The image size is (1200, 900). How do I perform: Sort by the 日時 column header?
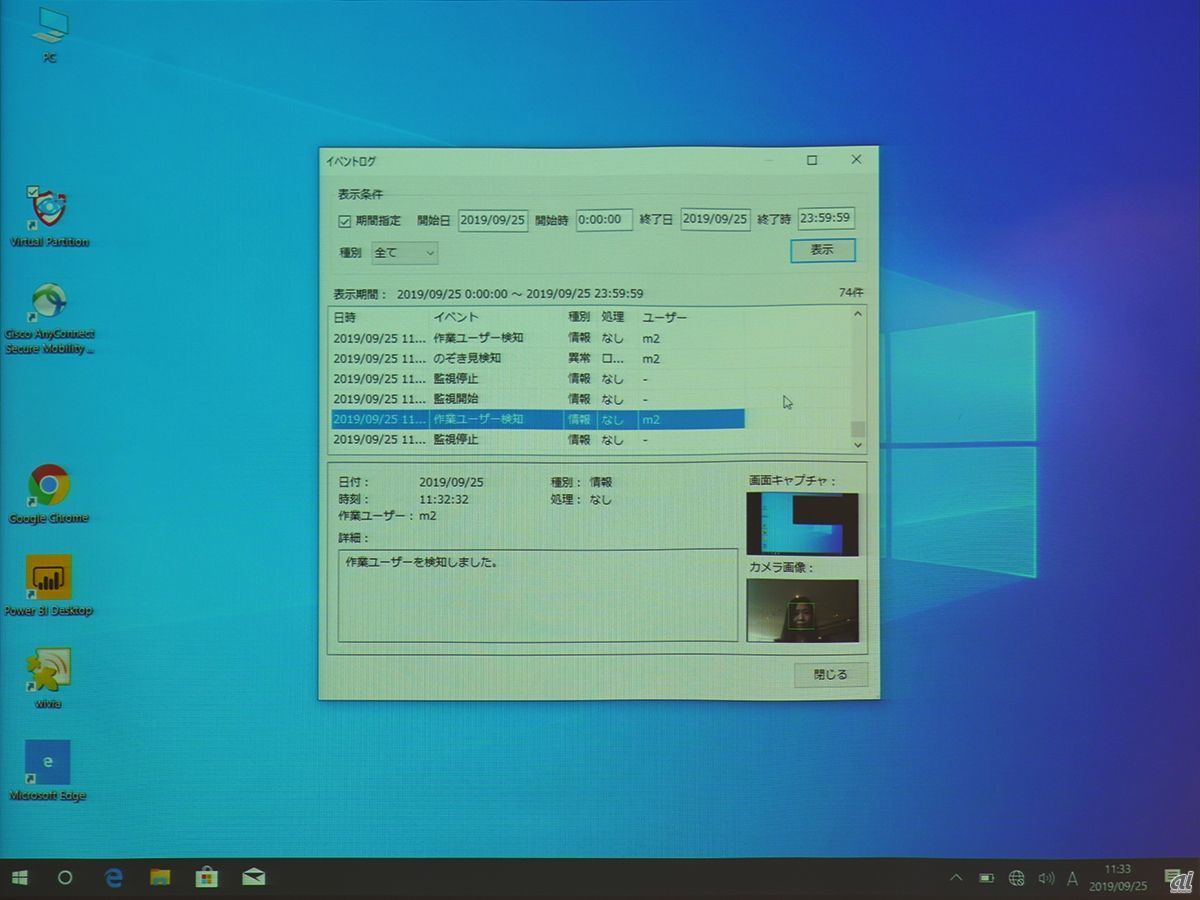tap(345, 317)
